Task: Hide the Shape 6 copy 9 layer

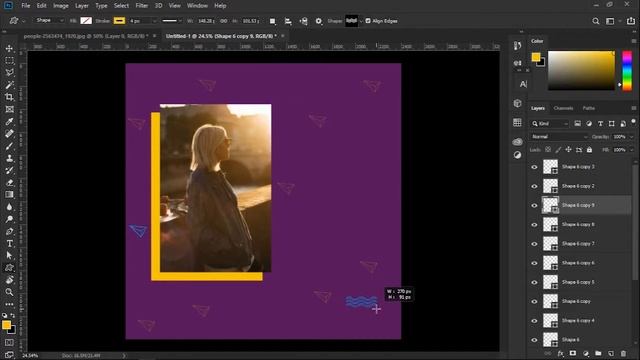Action: pyautogui.click(x=534, y=205)
